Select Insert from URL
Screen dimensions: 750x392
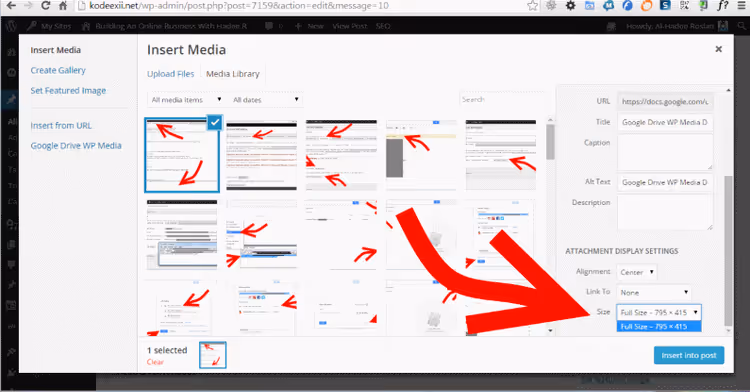pos(61,125)
